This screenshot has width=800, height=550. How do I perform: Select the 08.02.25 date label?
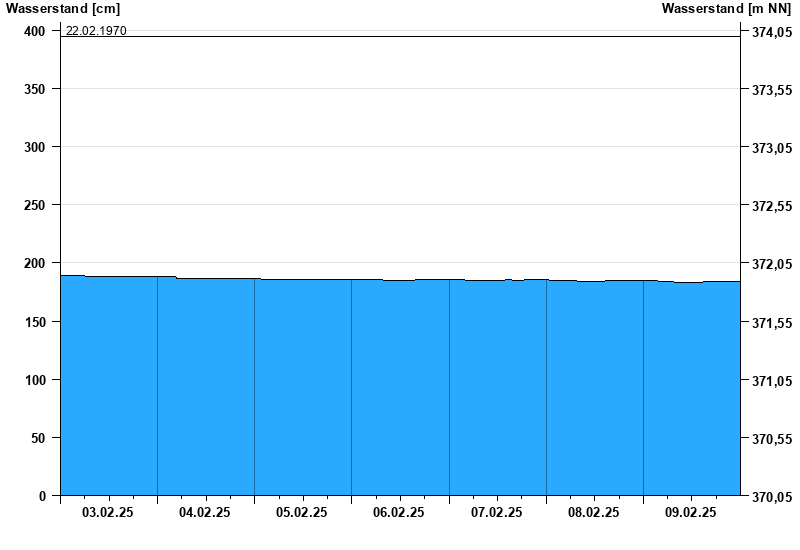(x=593, y=513)
